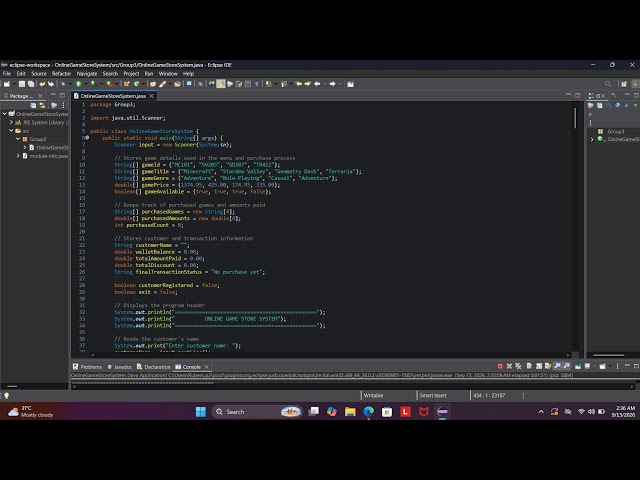Viewport: 640px width, 480px height.
Task: Close the Console tab
Action: (x=207, y=367)
